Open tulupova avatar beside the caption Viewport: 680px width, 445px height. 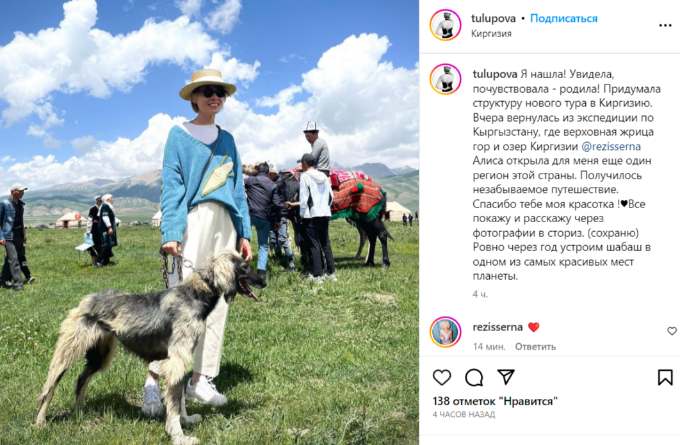point(445,79)
